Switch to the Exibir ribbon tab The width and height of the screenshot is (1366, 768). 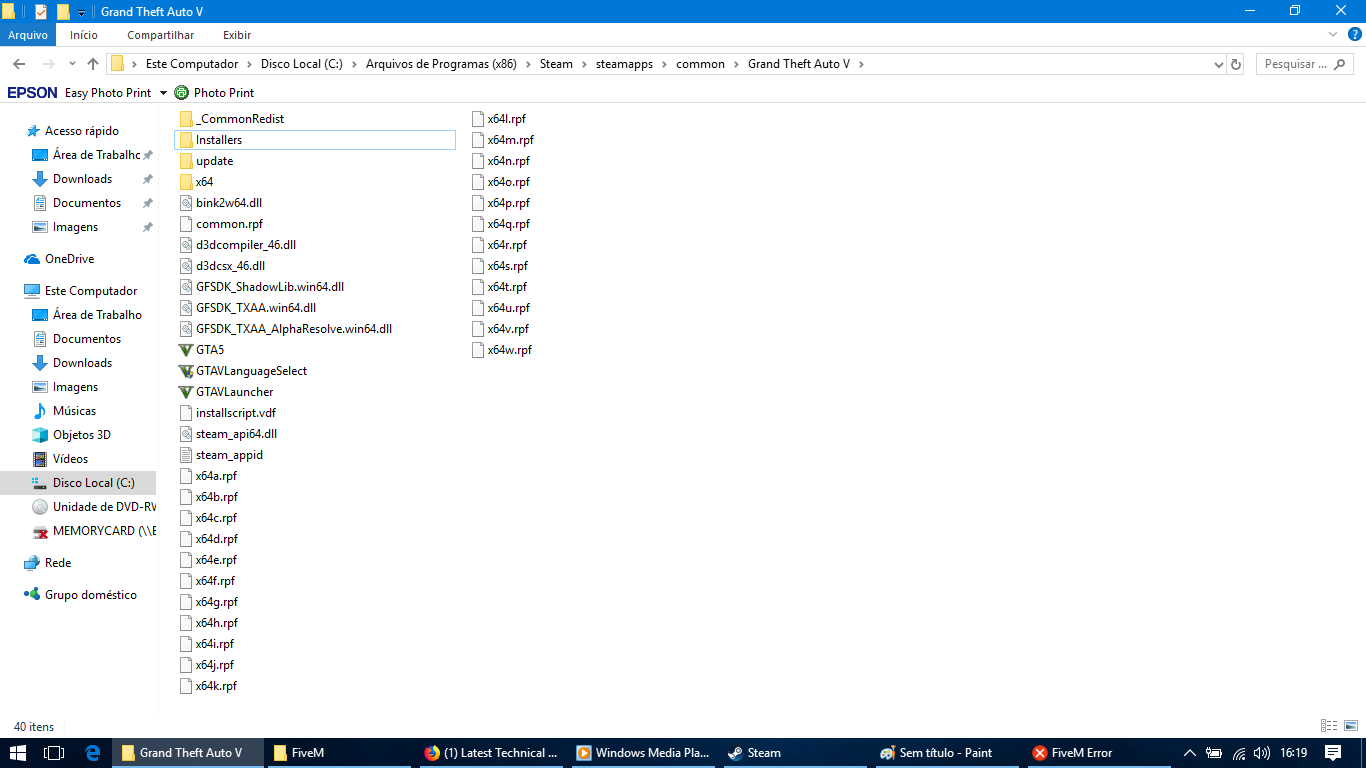pos(237,35)
